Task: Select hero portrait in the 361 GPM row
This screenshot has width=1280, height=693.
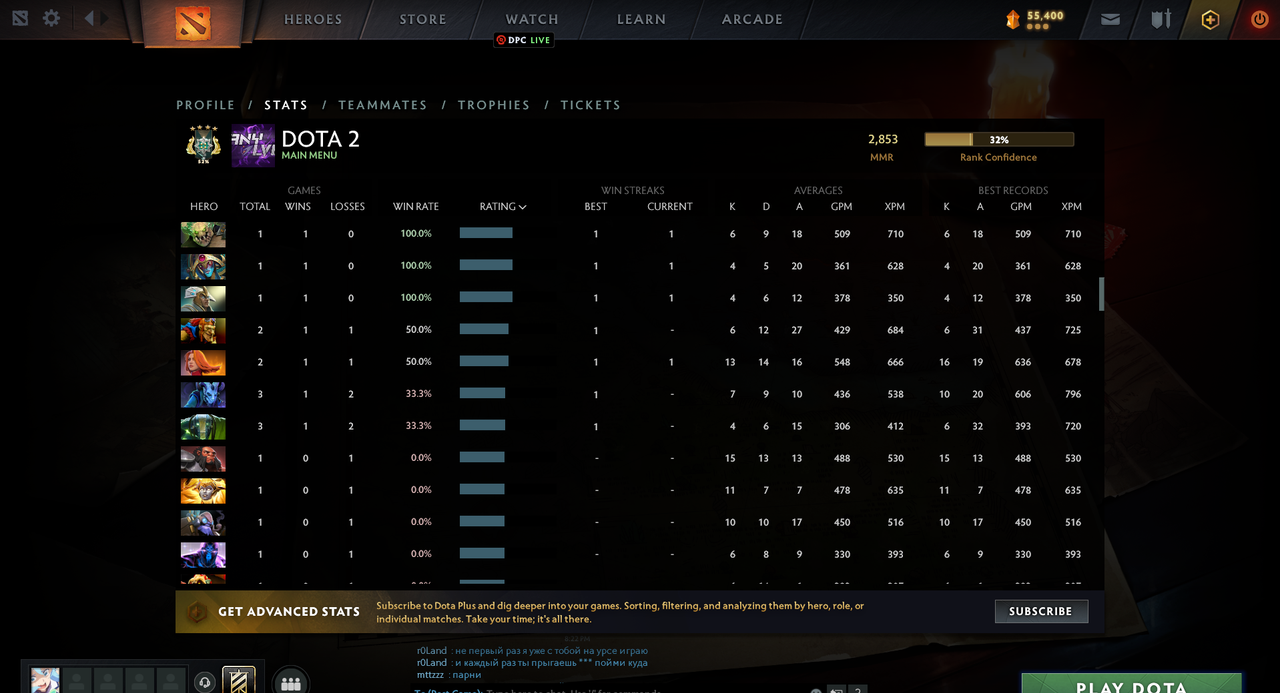Action: [x=203, y=266]
